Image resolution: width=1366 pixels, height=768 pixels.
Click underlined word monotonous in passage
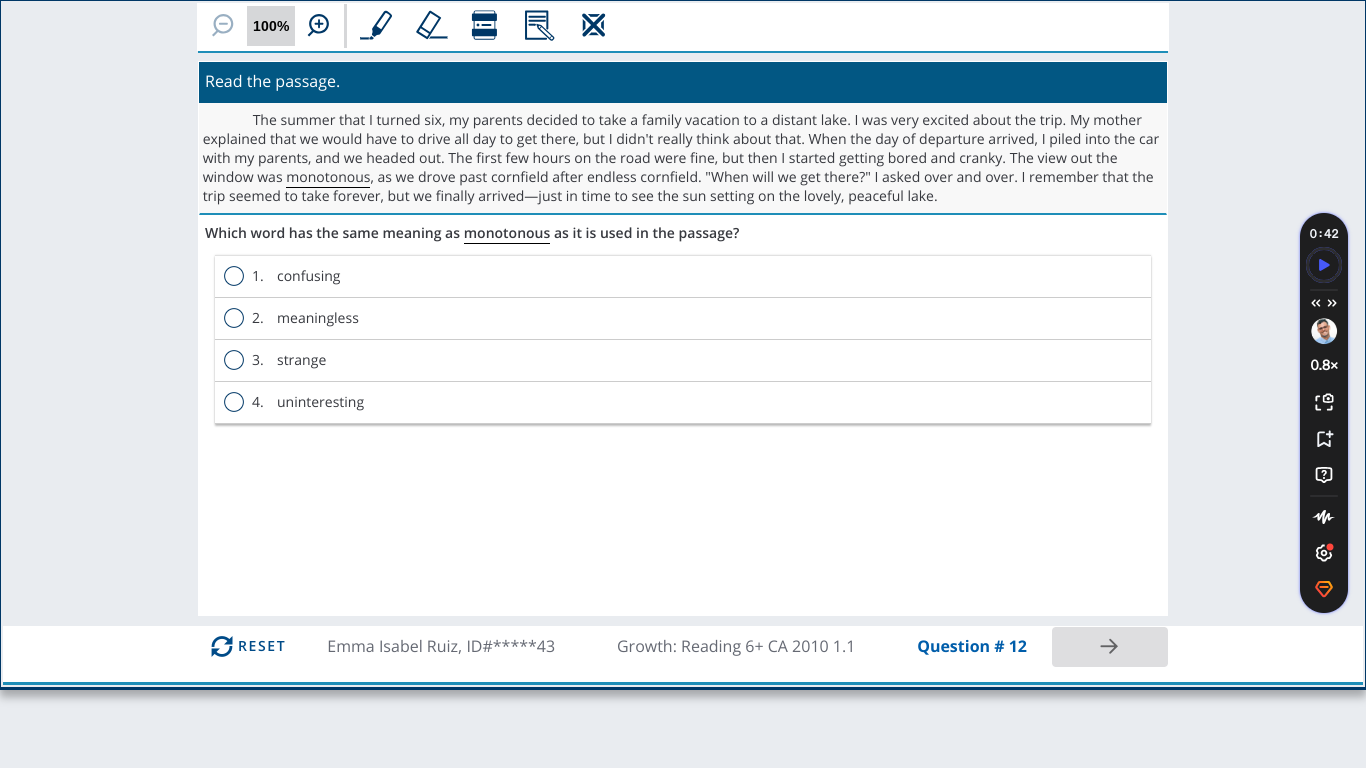(x=328, y=177)
